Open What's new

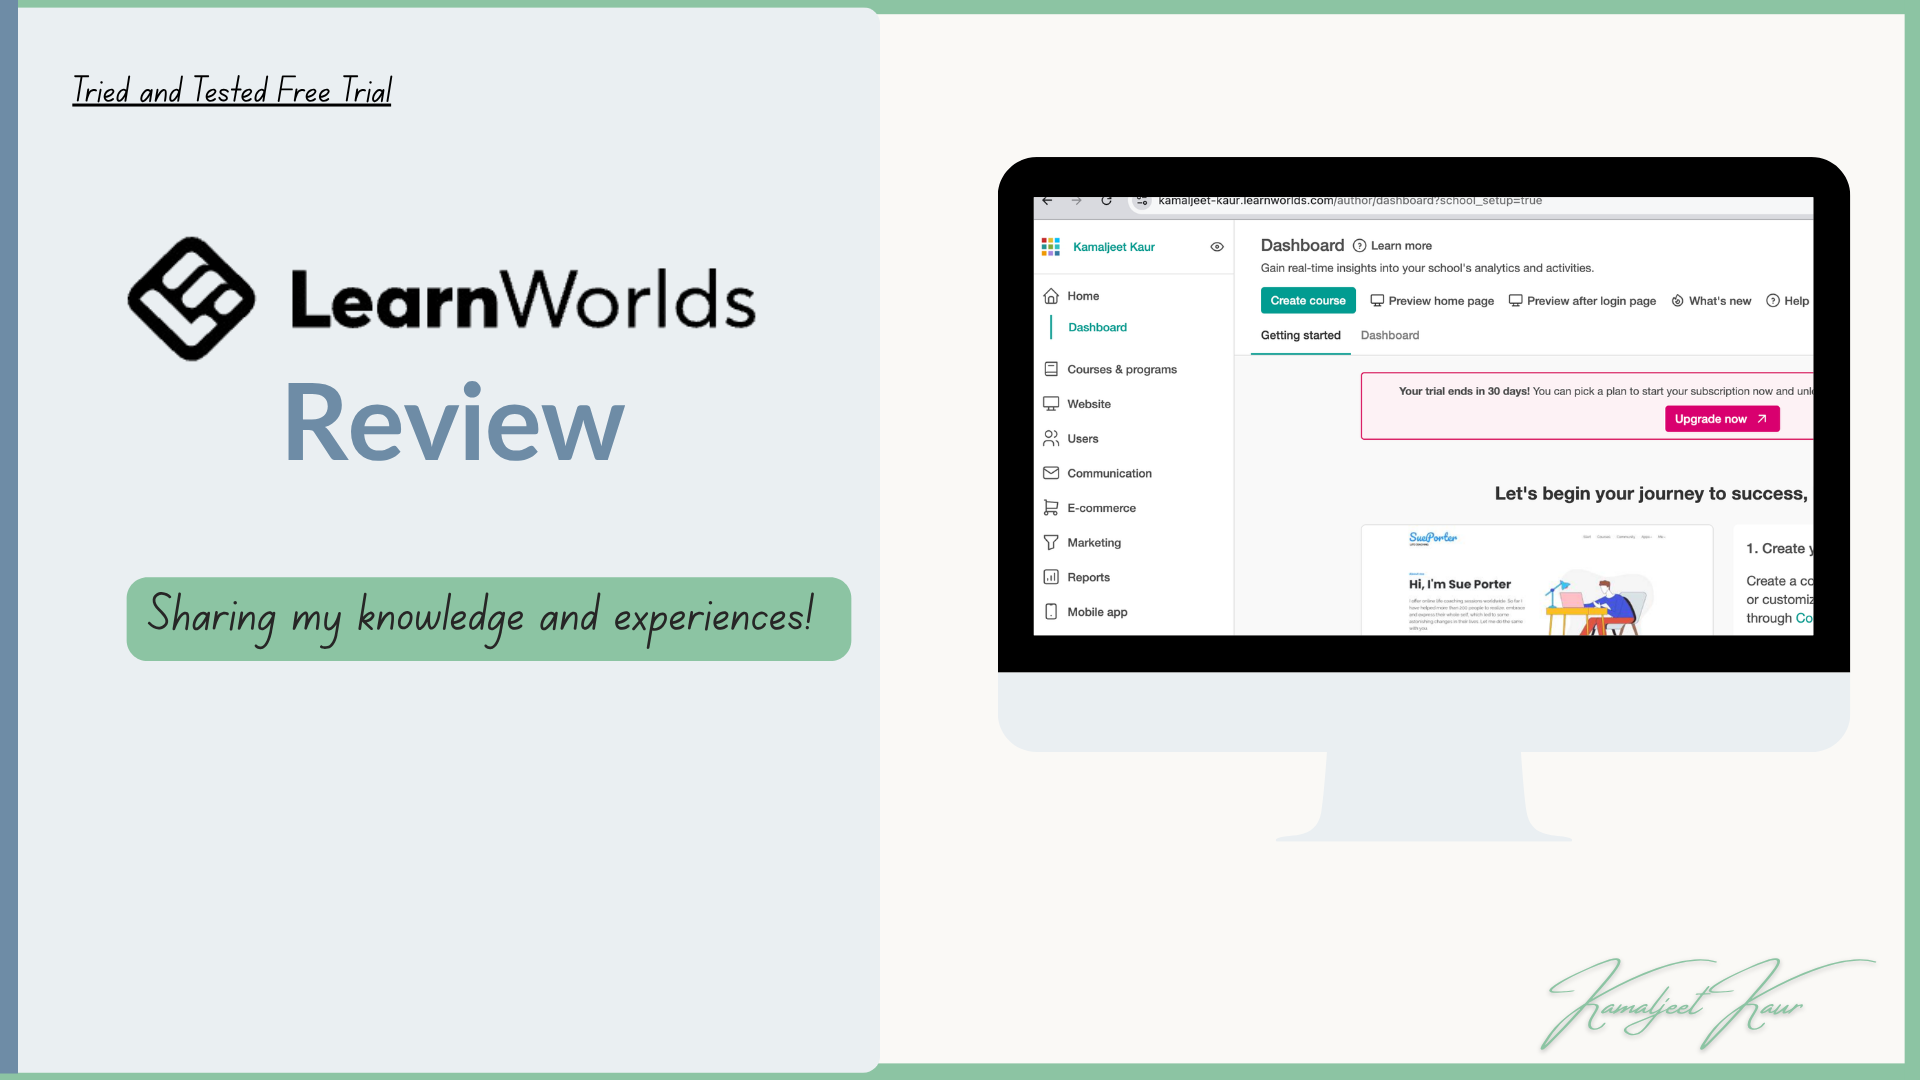coord(1720,301)
